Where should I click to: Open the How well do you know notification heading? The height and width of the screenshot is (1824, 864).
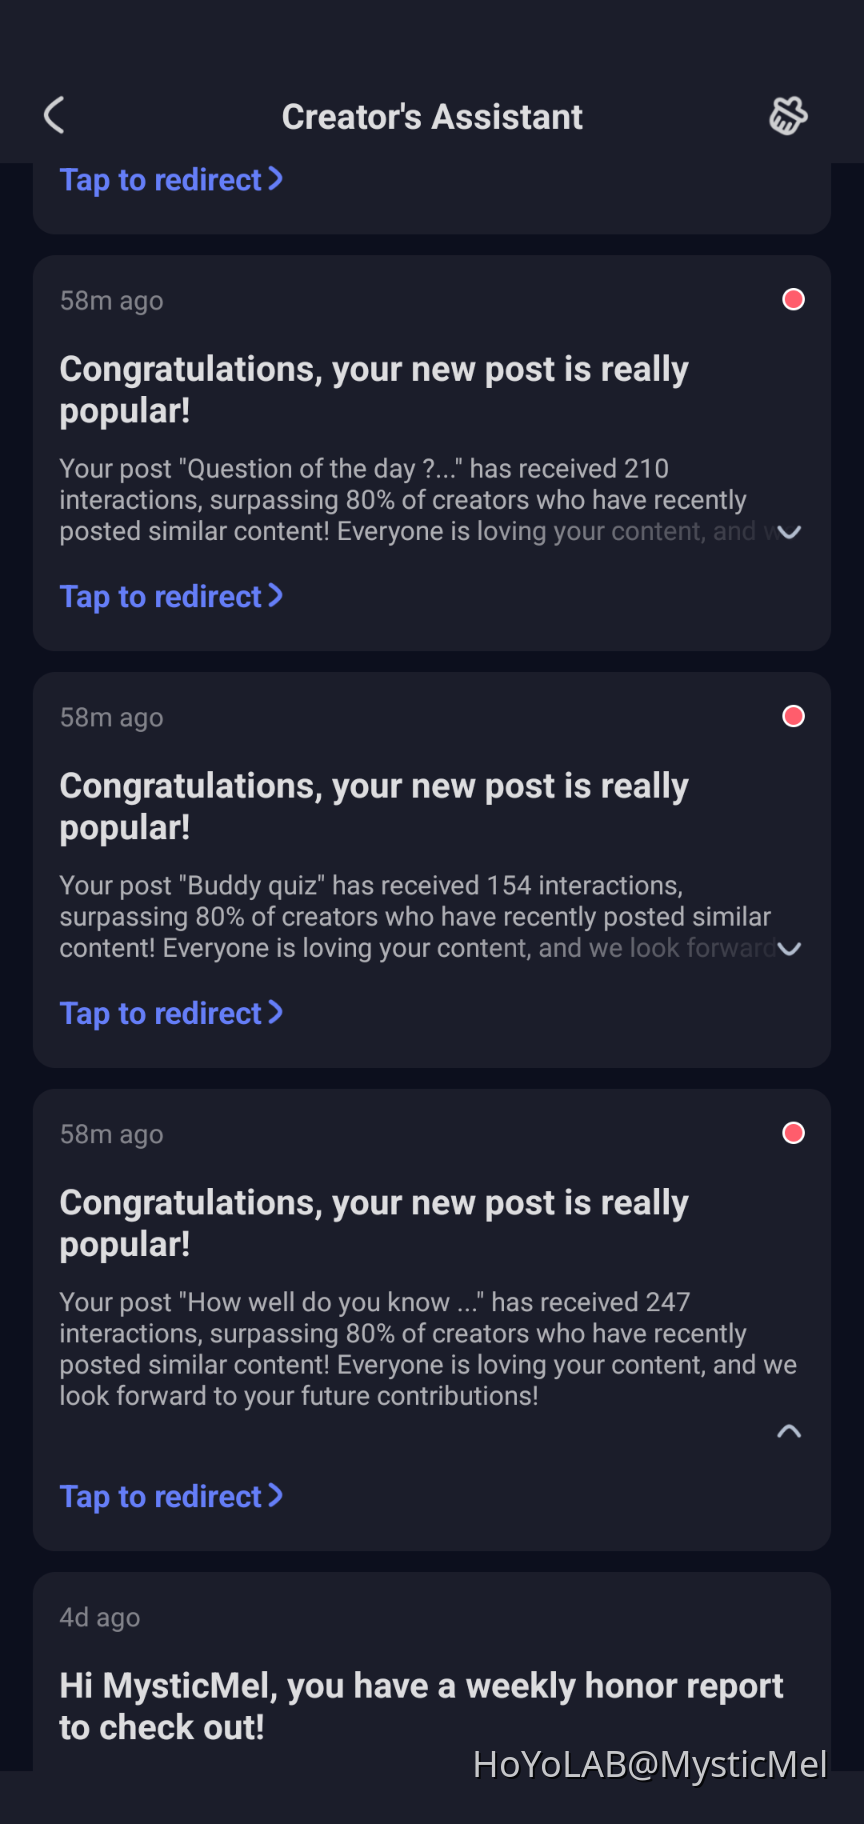[374, 1223]
